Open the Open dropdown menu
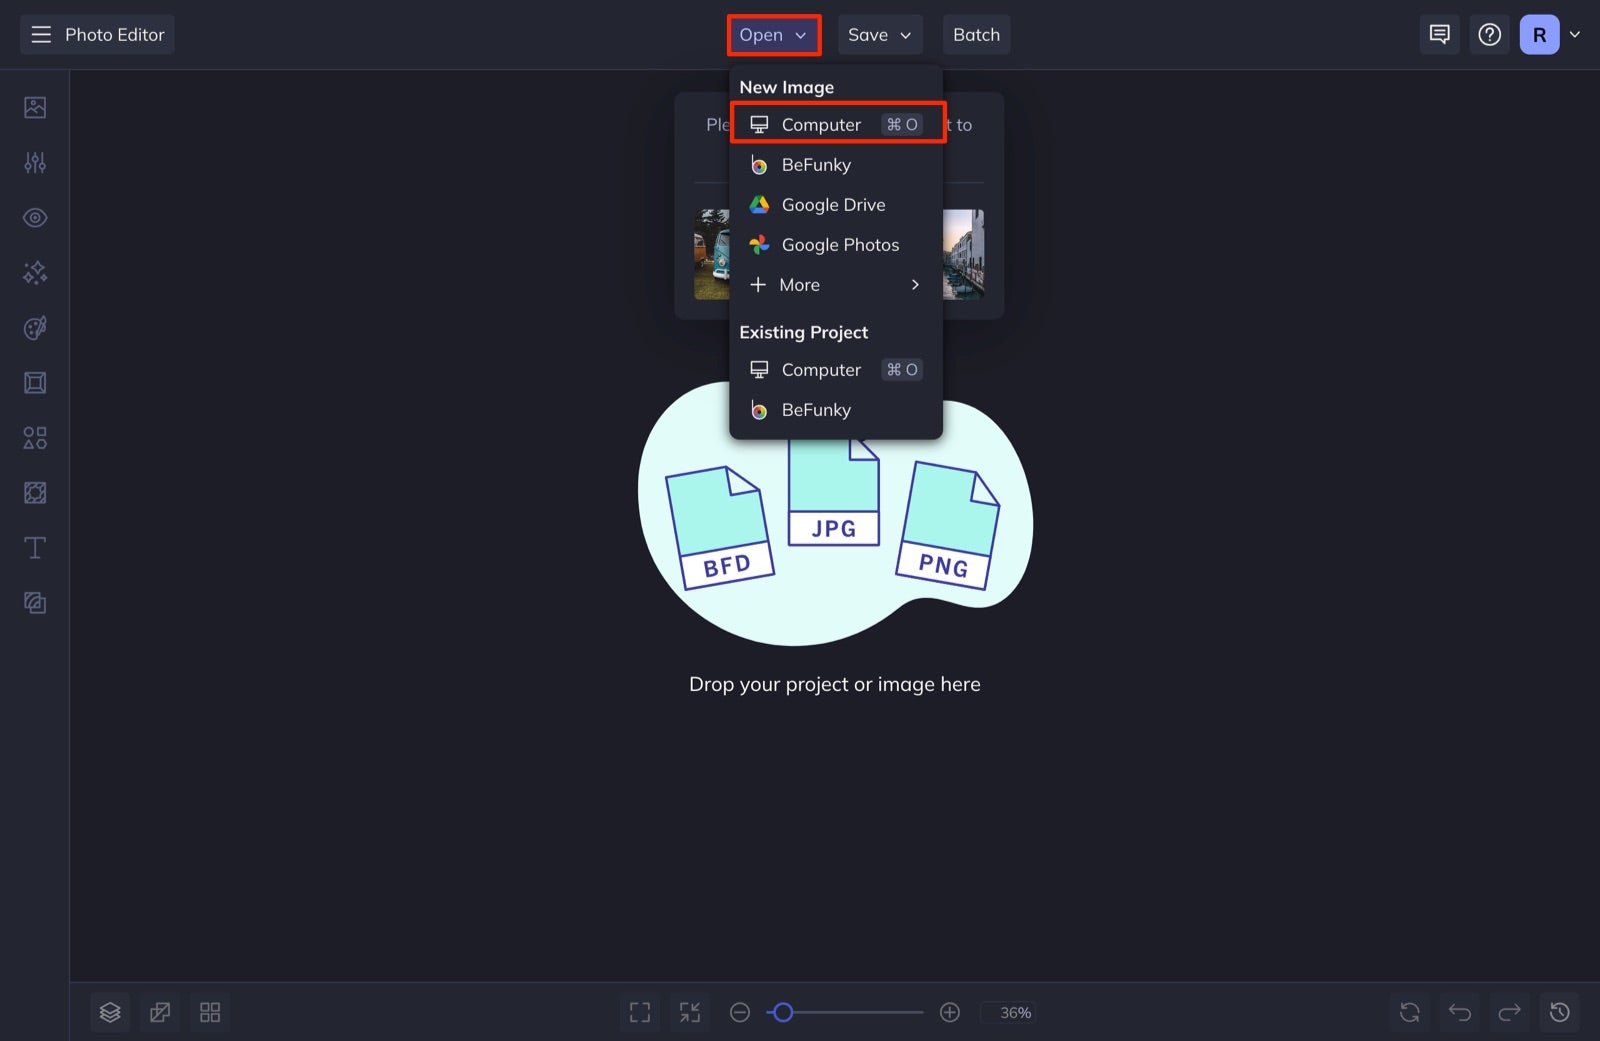 (772, 34)
